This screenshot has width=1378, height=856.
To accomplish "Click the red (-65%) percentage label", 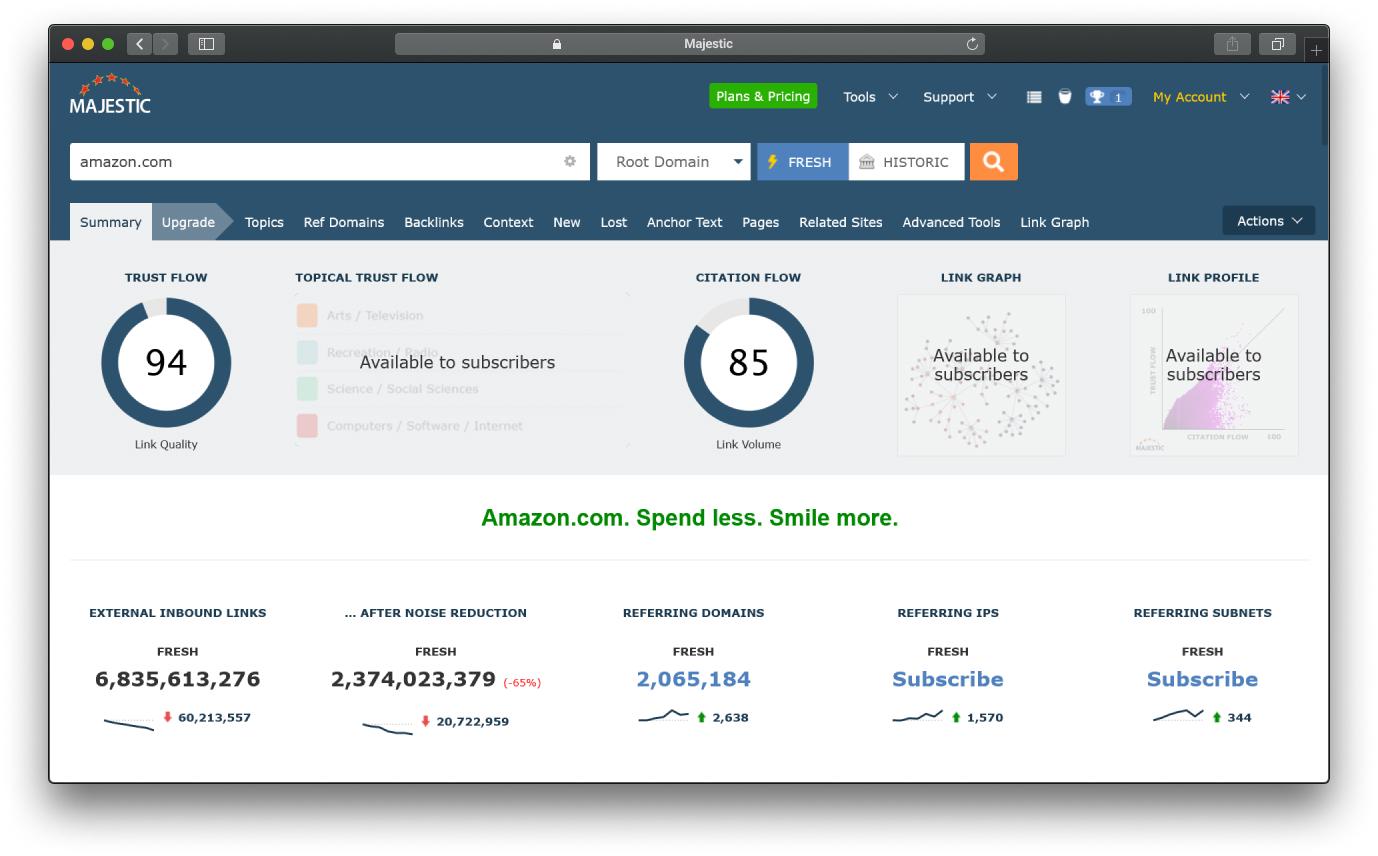I will coord(522,683).
